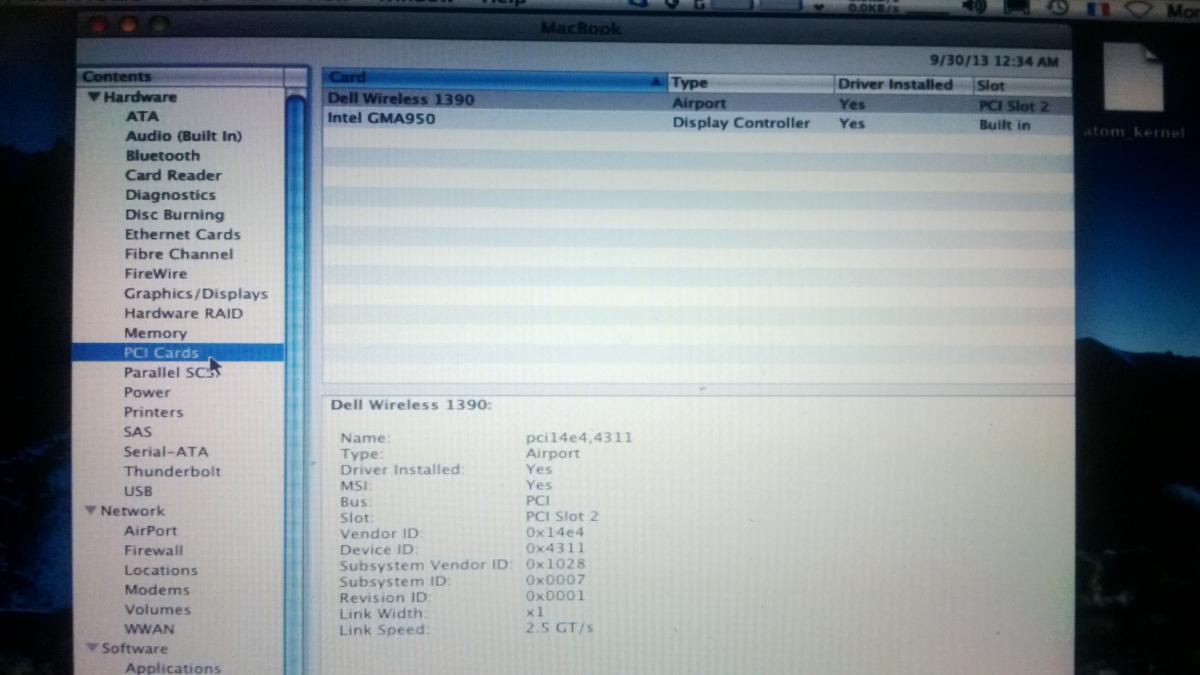Click the Subsystem ID value 0x0007
The width and height of the screenshot is (1200, 675).
click(555, 580)
